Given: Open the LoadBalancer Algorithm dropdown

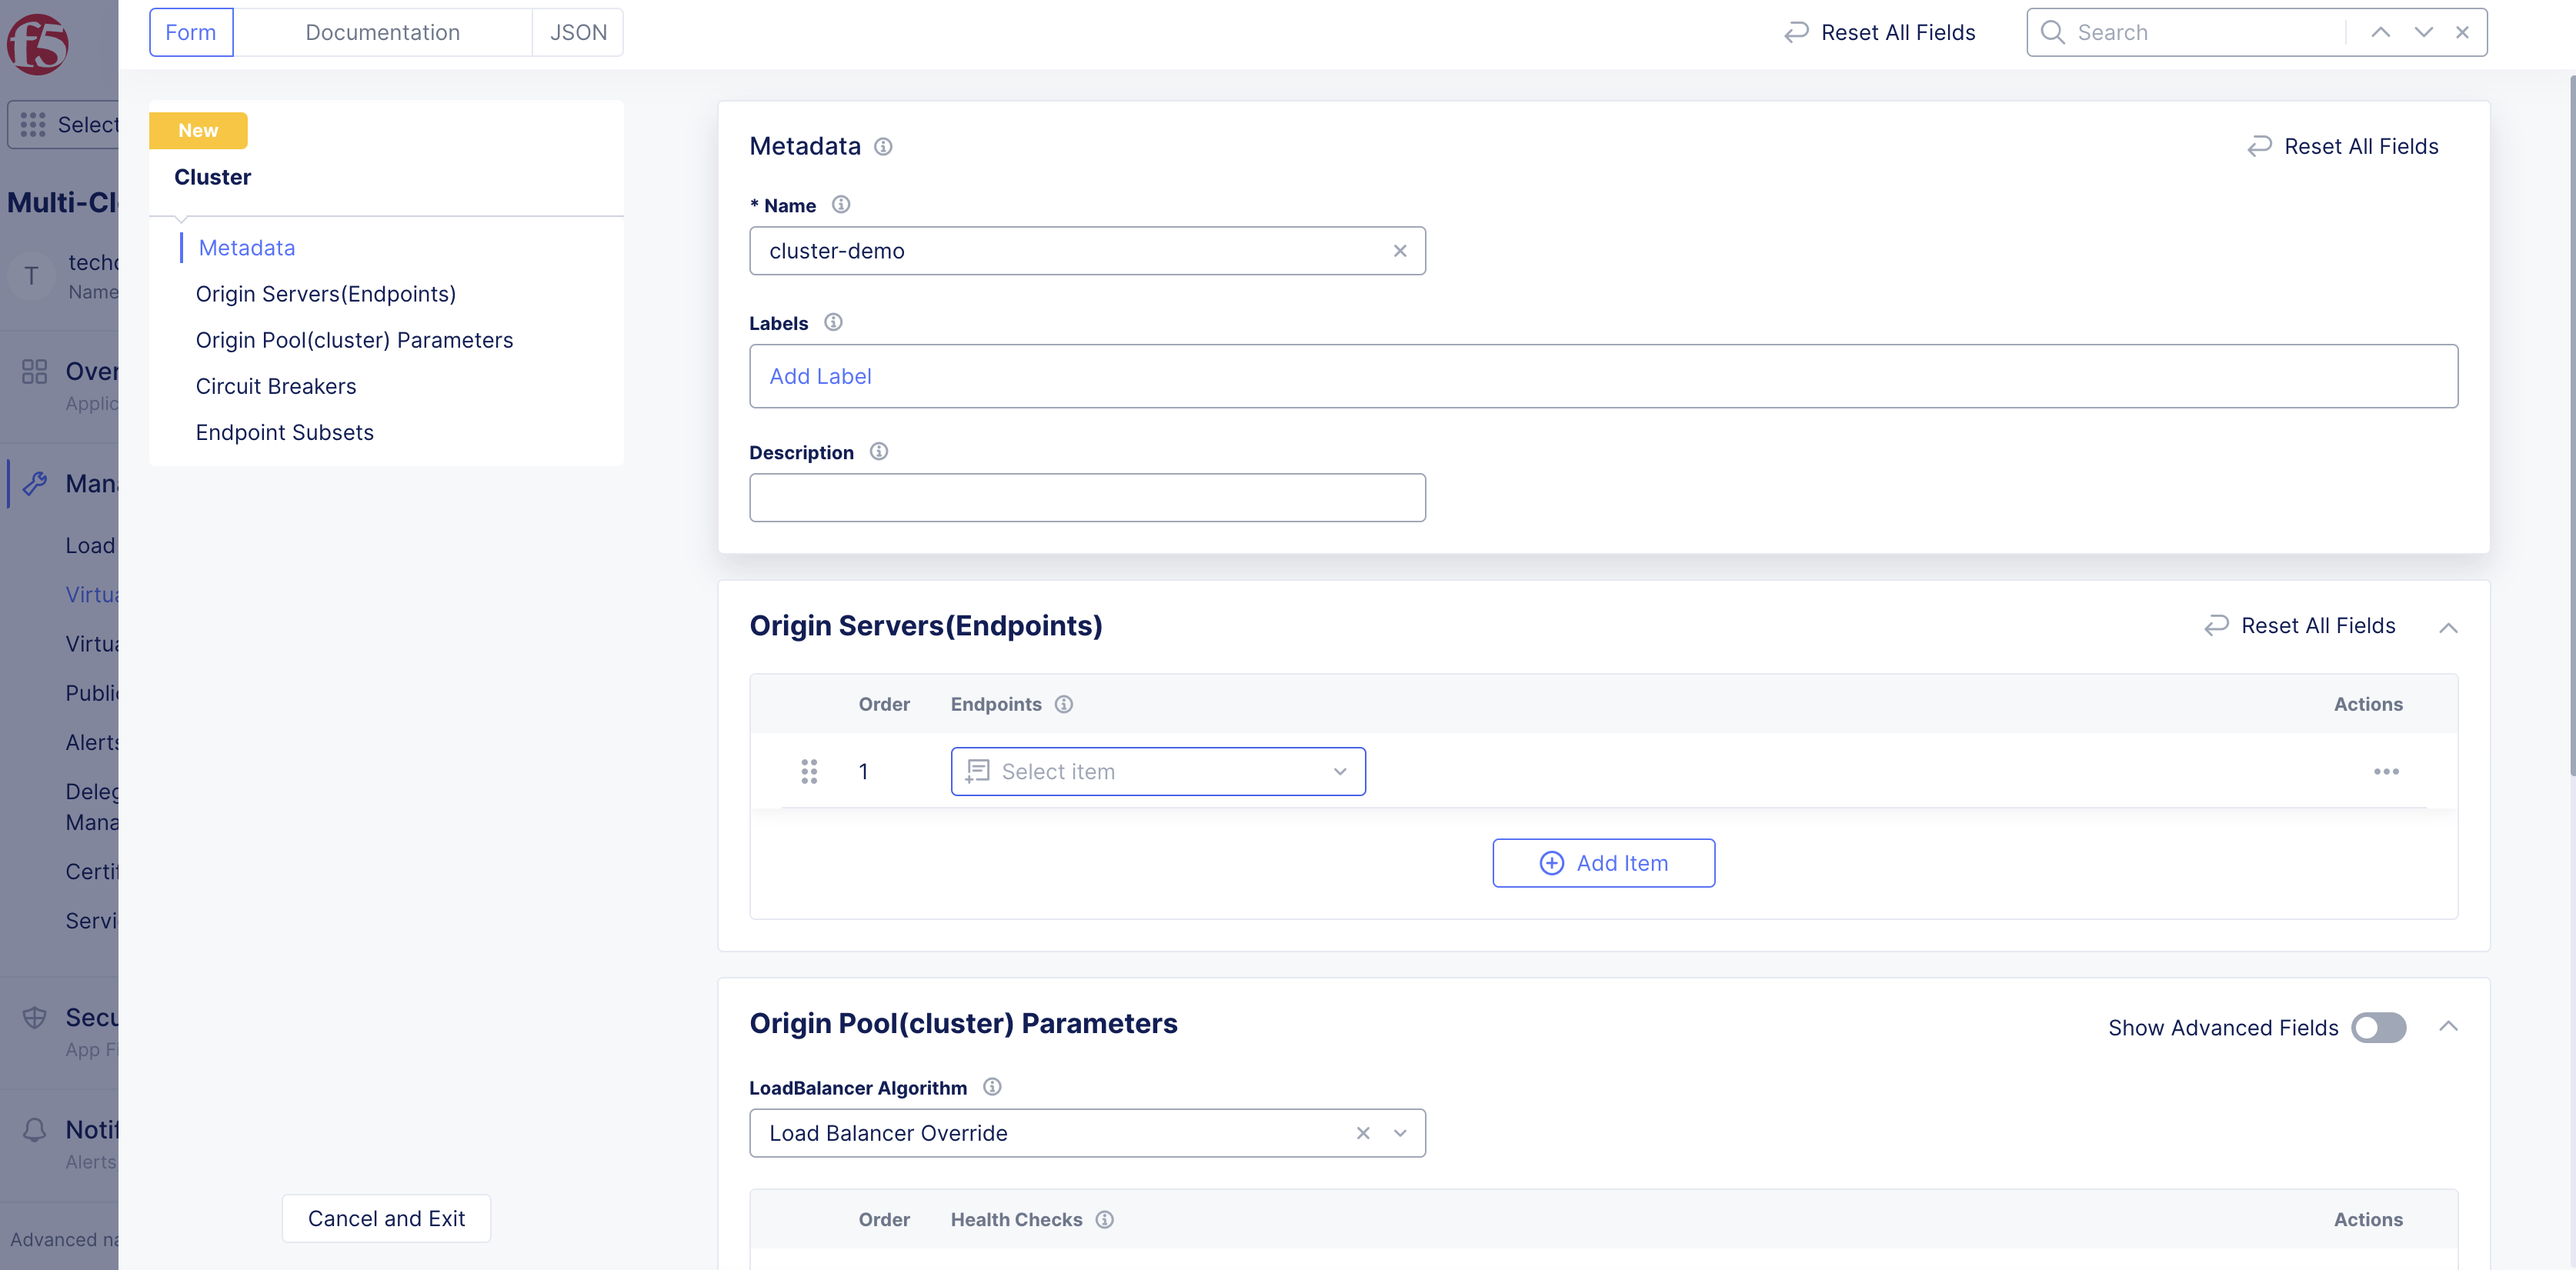Looking at the screenshot, I should [1400, 1133].
